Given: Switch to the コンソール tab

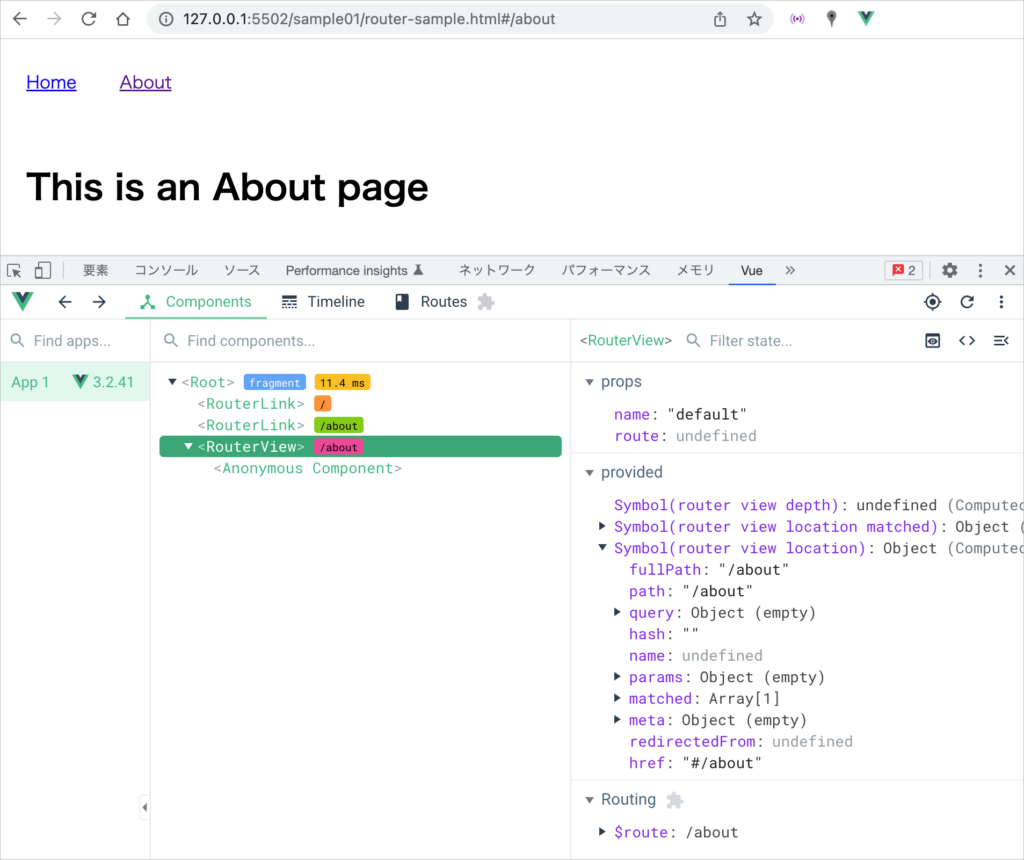Looking at the screenshot, I should point(166,270).
